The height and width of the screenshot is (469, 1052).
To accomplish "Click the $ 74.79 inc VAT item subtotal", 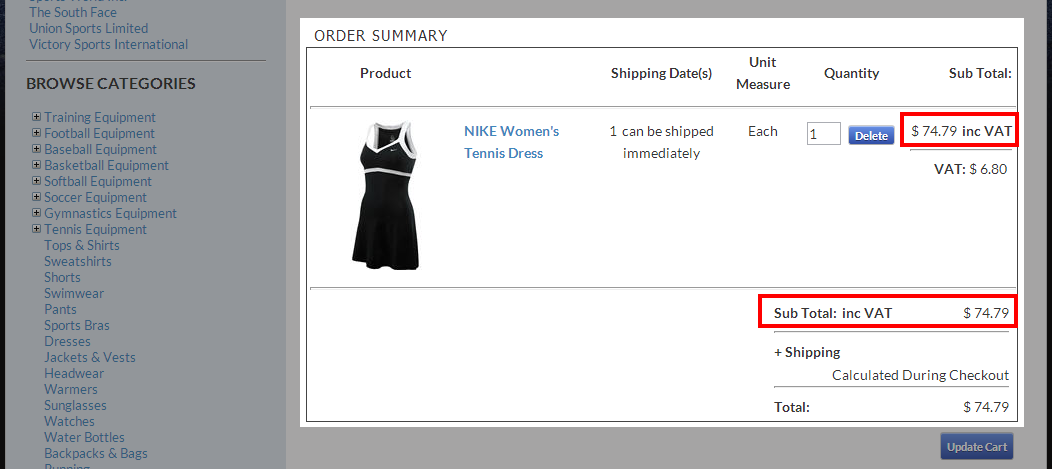I will pos(961,132).
